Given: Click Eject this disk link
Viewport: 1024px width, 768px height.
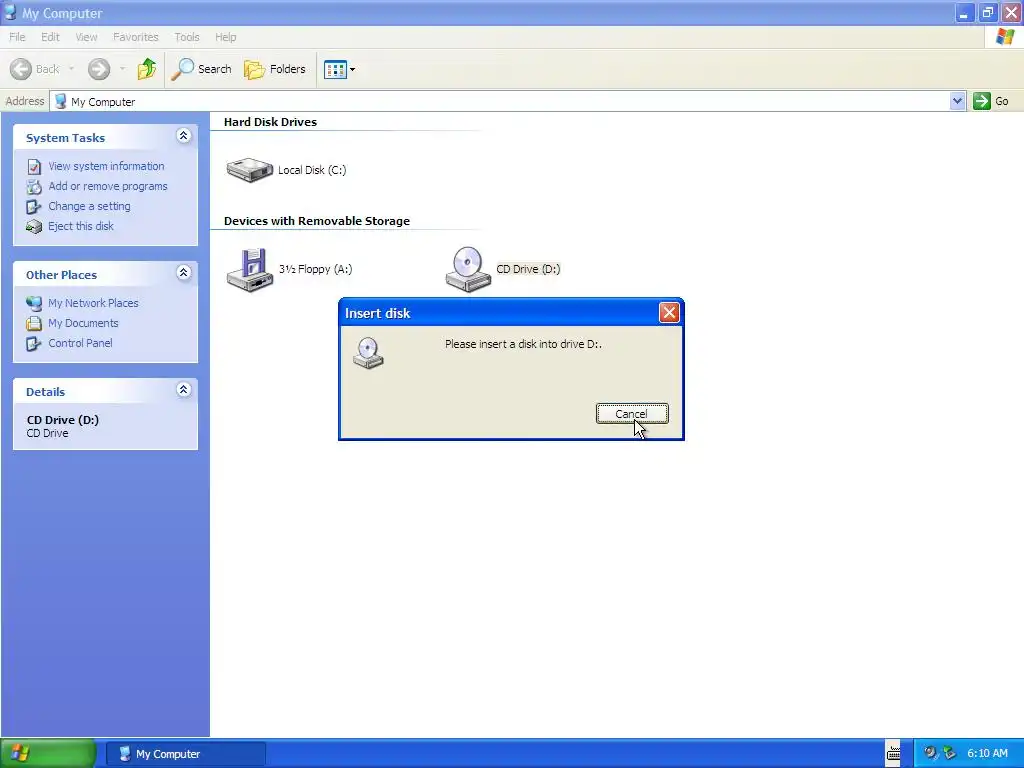Looking at the screenshot, I should [81, 226].
